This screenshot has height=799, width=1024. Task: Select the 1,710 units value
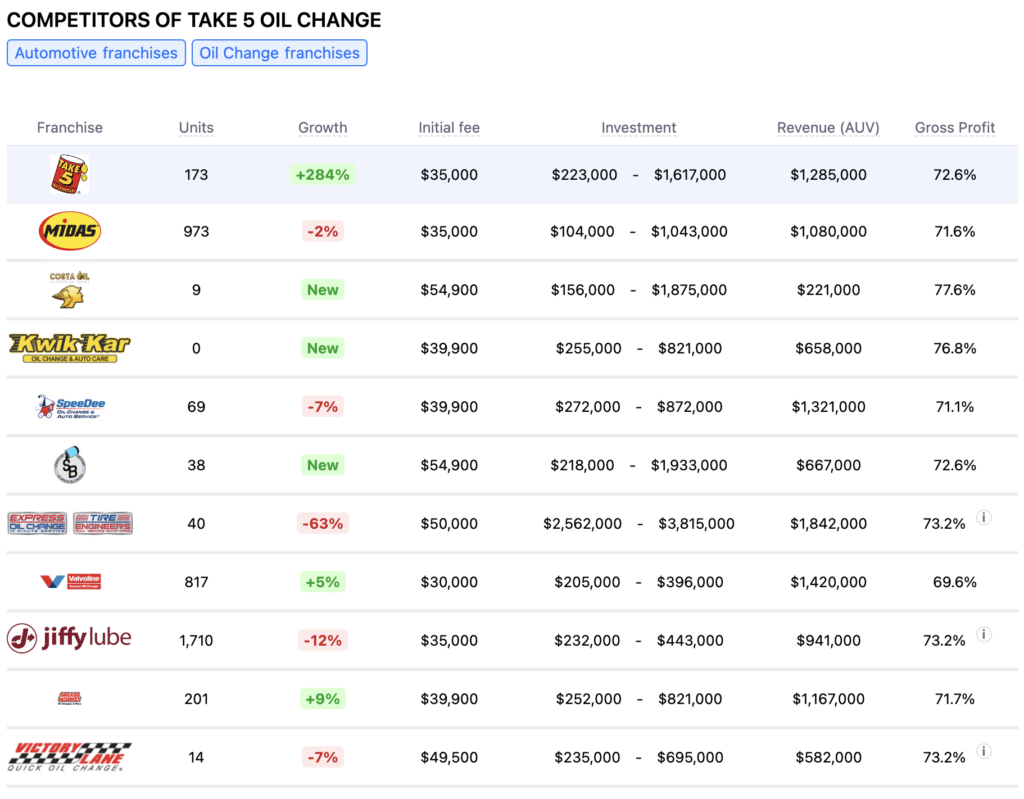point(196,640)
